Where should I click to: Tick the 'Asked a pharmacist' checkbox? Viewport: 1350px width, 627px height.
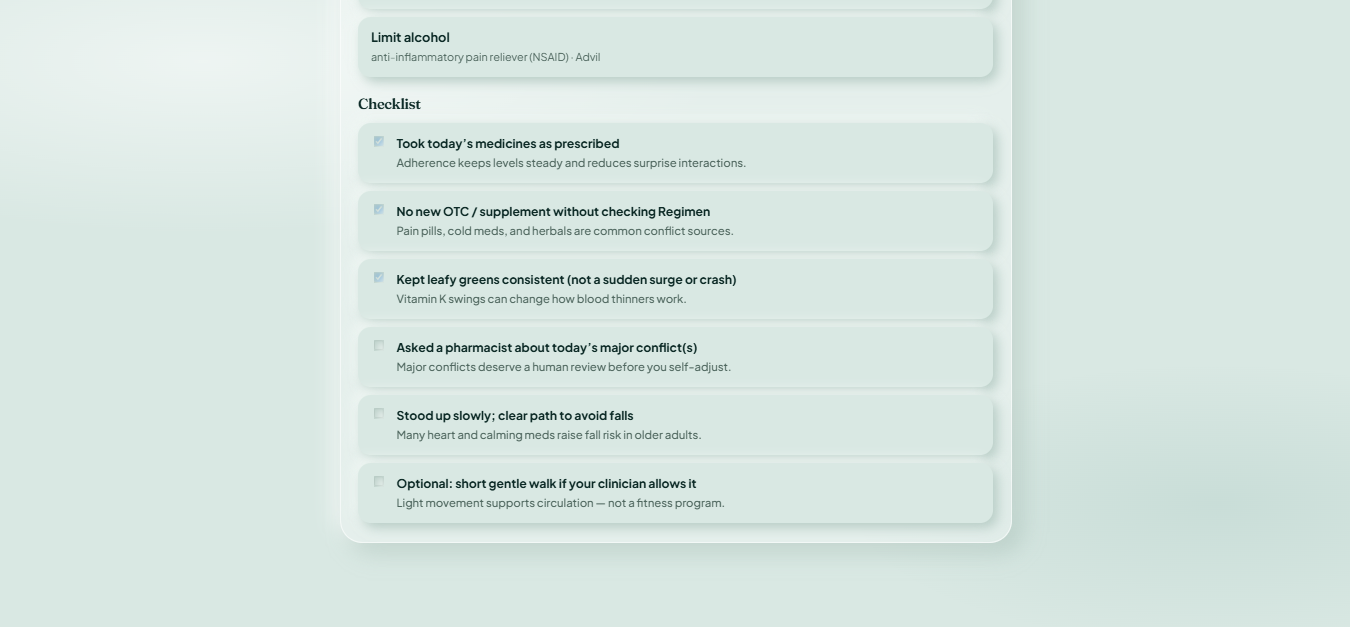pos(379,346)
